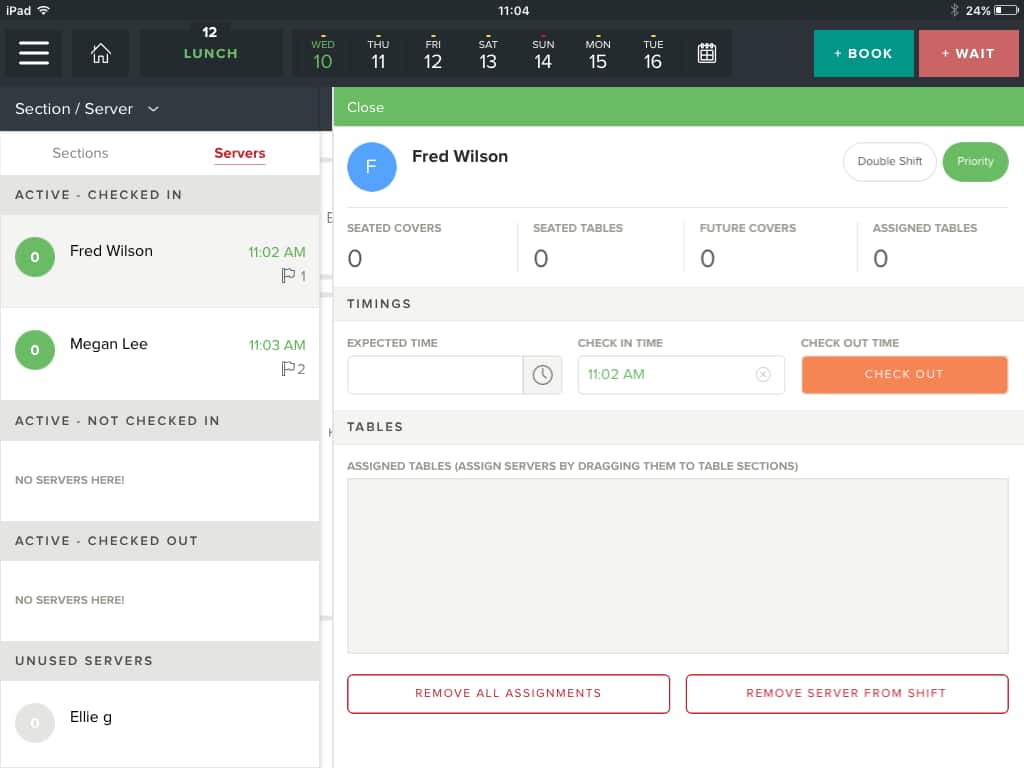
Task: Click the Check In Time field
Action: point(680,375)
